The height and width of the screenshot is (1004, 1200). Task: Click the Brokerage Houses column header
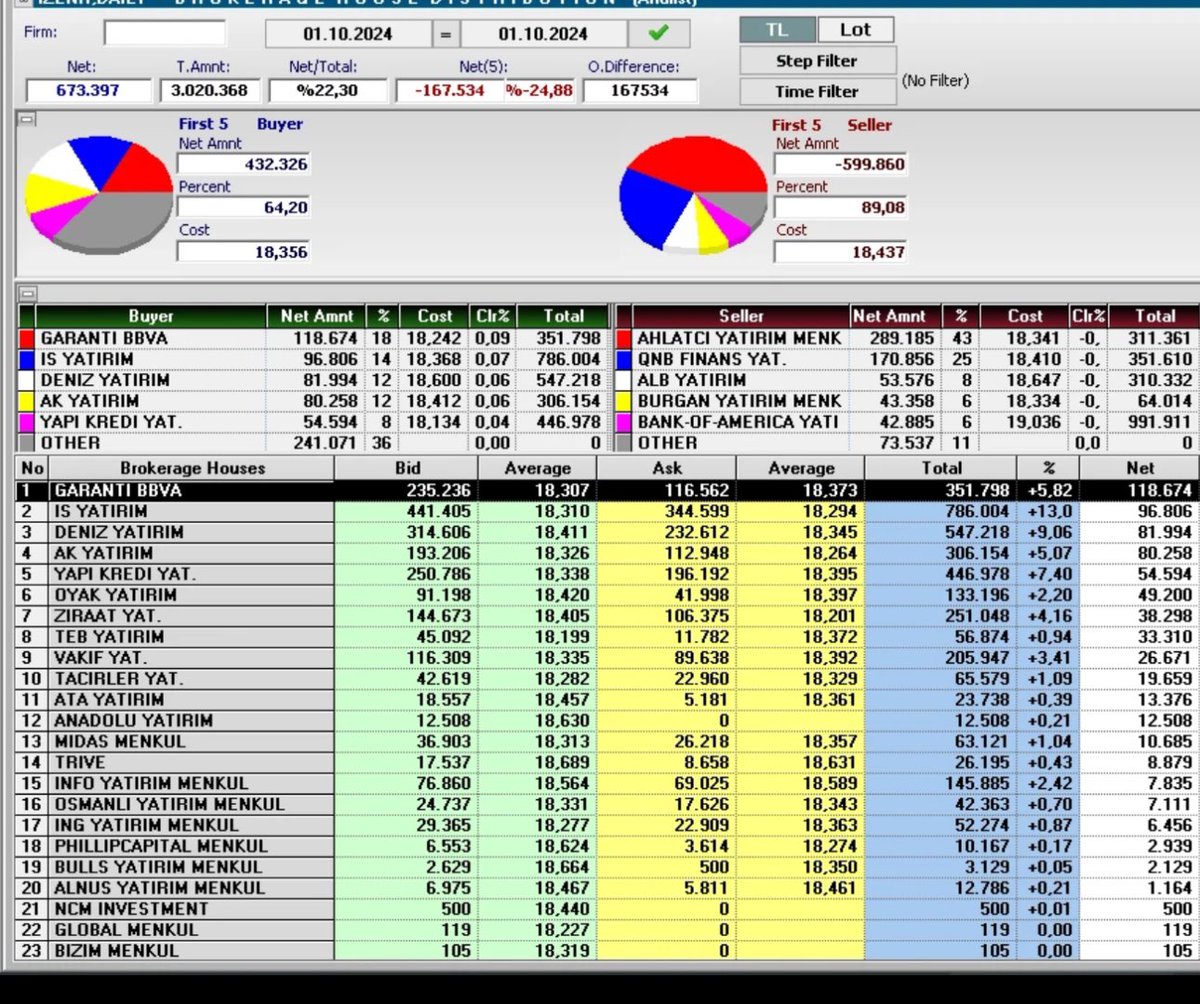coord(193,468)
